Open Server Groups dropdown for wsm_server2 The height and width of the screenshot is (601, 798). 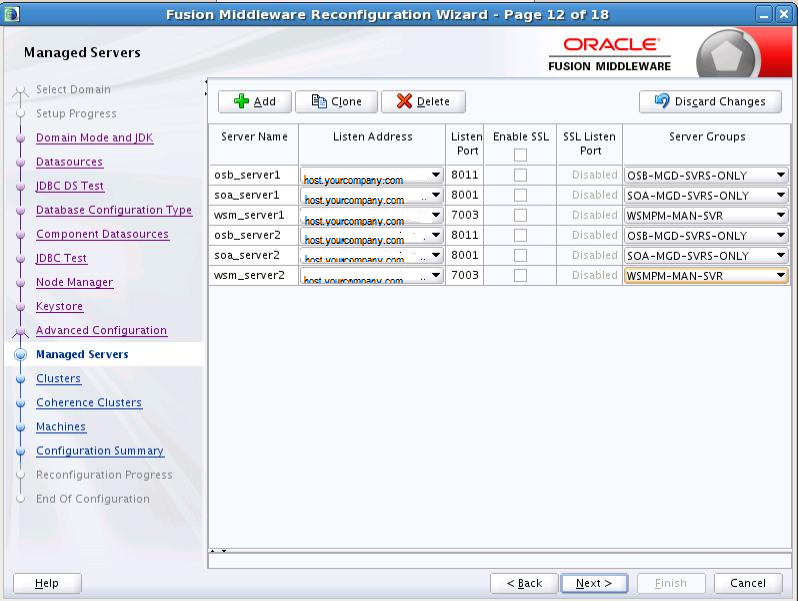(781, 275)
